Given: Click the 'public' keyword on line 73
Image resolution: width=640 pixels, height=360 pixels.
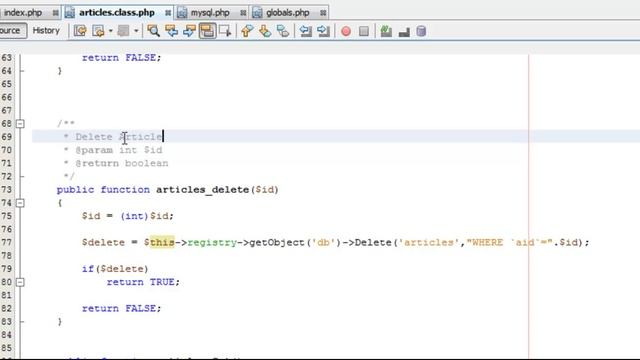Looking at the screenshot, I should point(76,190).
